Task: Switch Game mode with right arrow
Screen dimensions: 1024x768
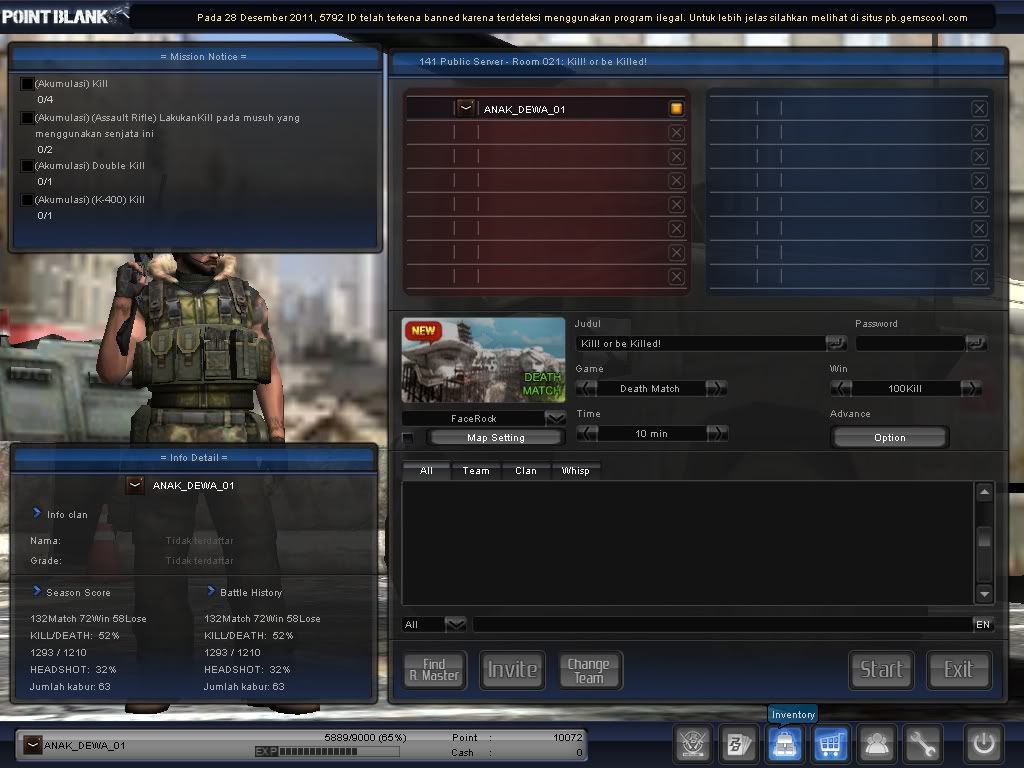Action: [716, 389]
